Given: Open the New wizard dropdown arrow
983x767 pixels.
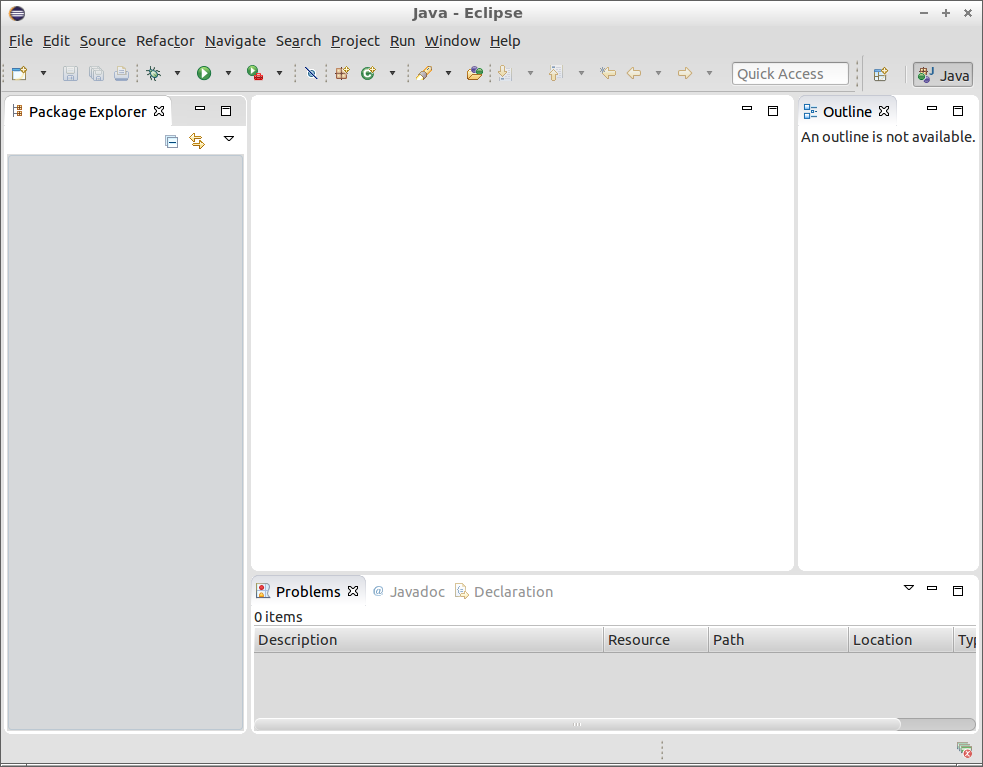Looking at the screenshot, I should click(43, 73).
